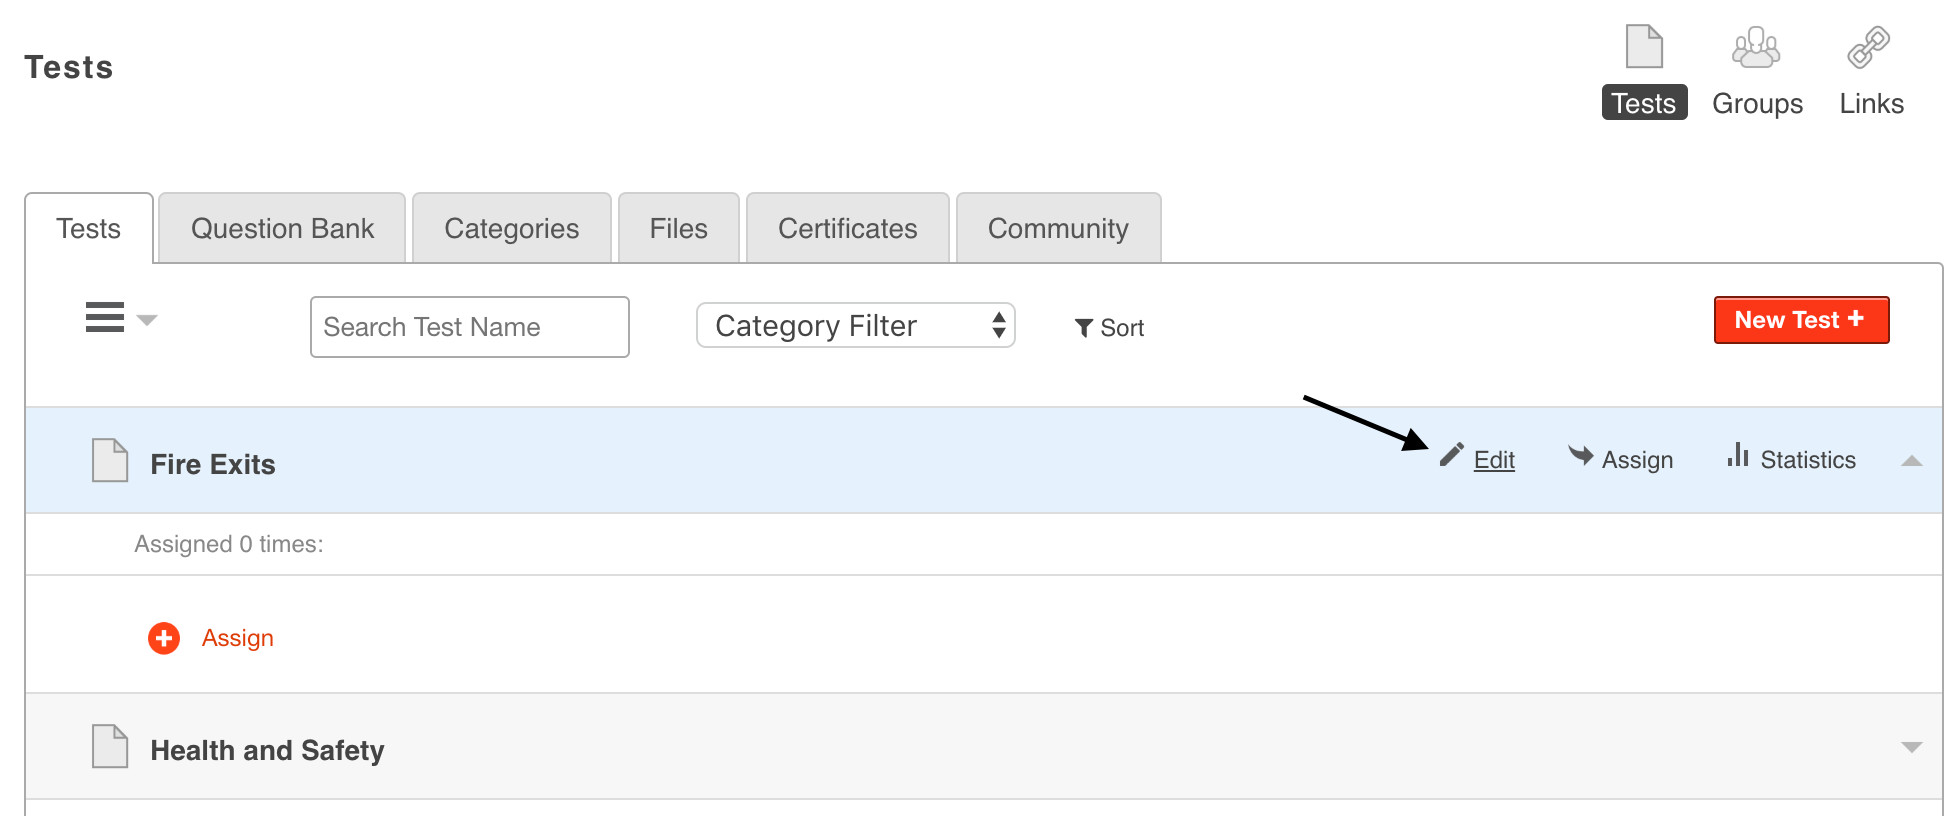Open Links via the chain icon

coord(1868,47)
